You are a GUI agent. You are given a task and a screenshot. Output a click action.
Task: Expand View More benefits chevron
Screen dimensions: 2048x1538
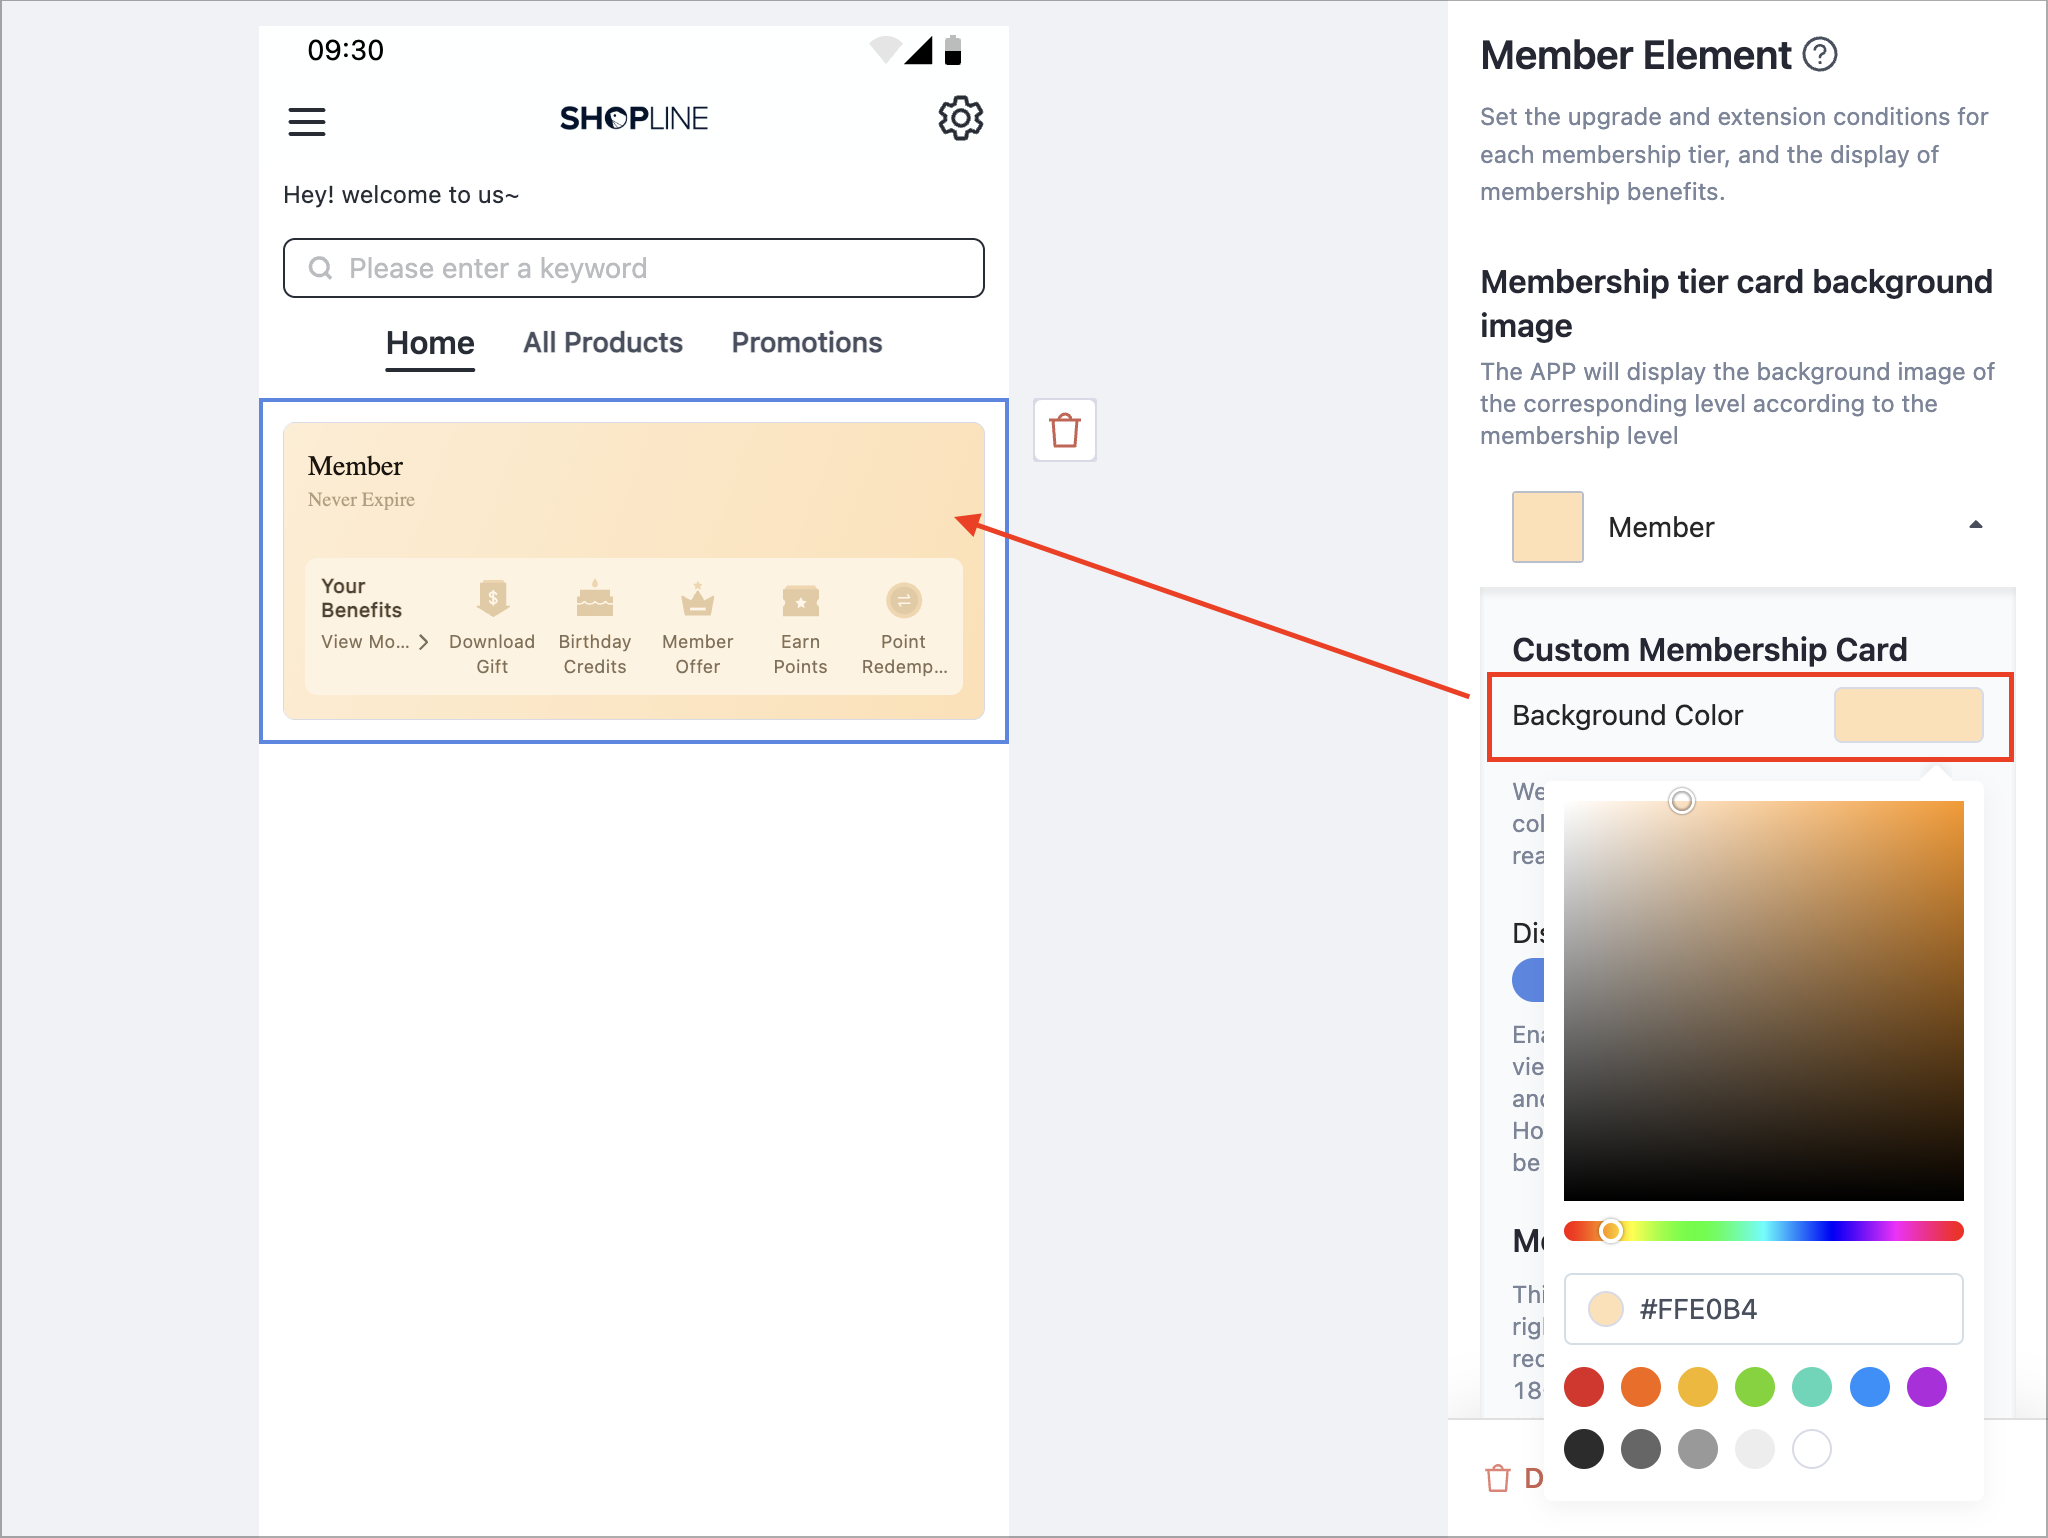point(424,642)
